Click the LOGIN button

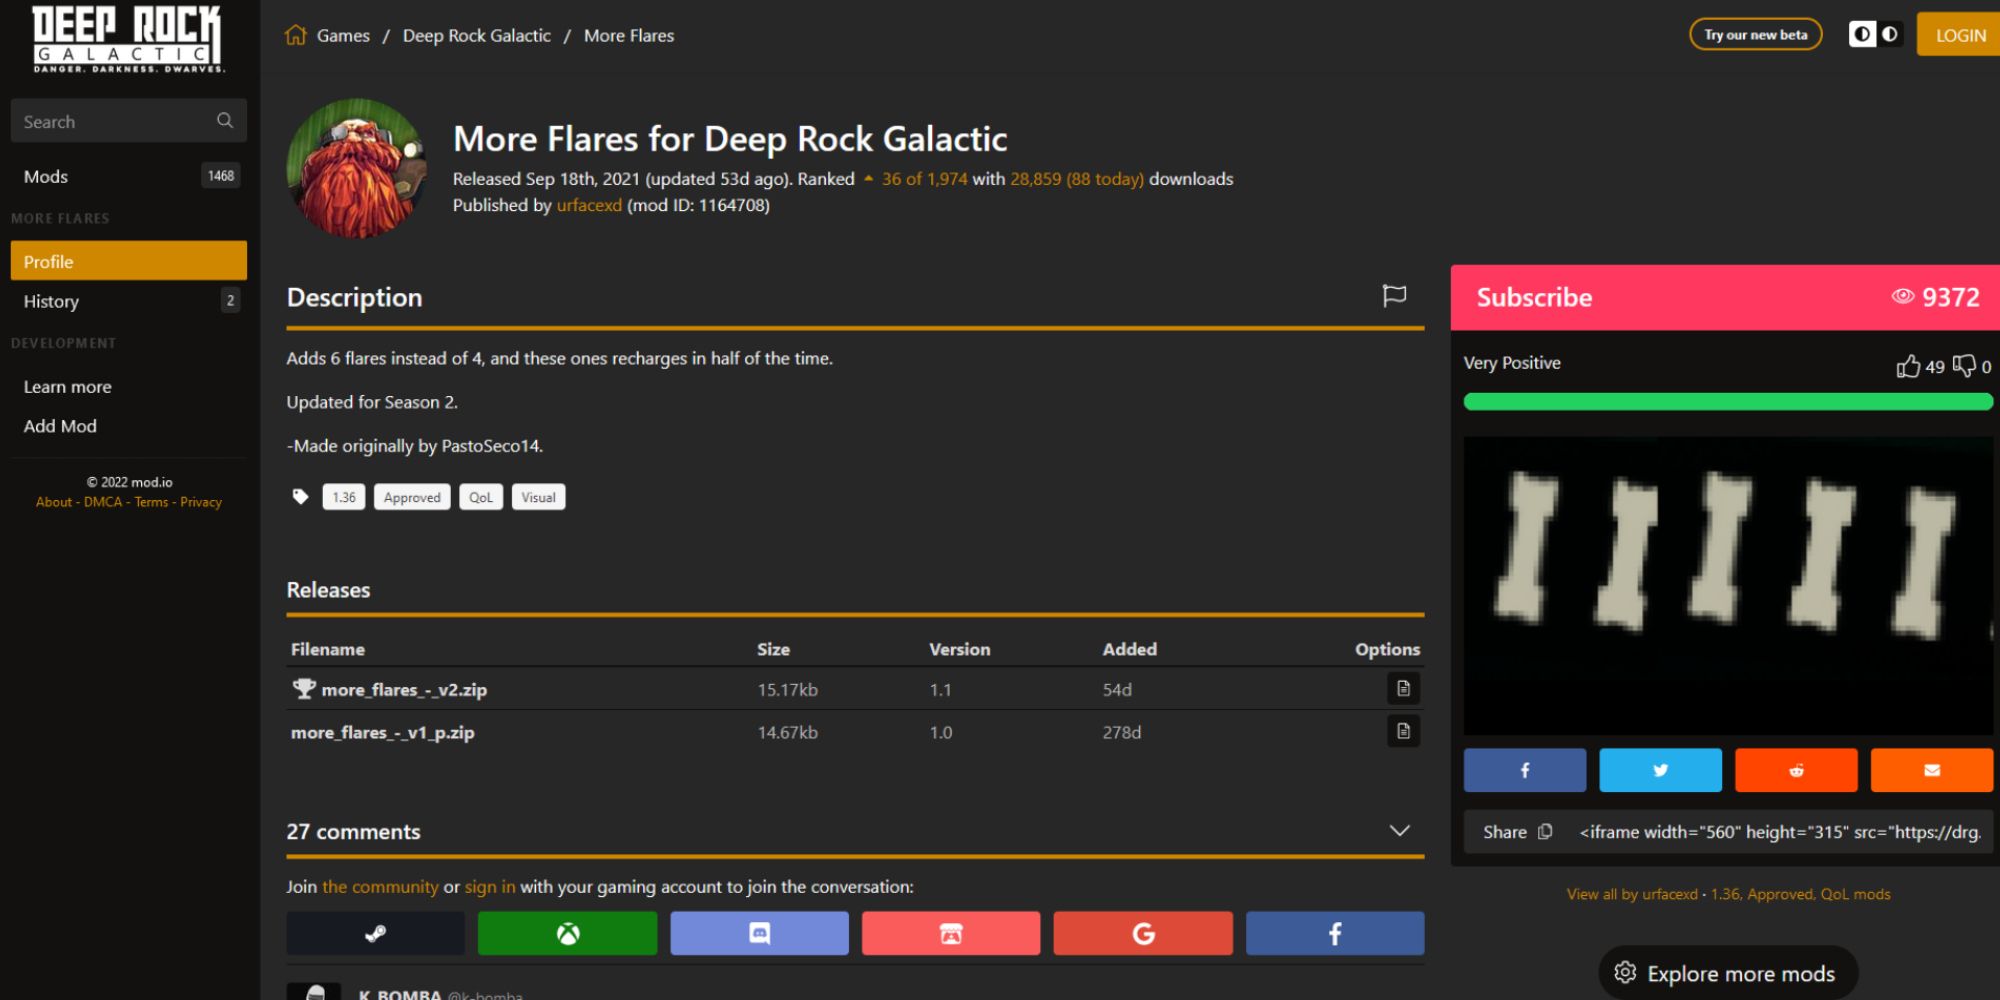pos(1960,35)
